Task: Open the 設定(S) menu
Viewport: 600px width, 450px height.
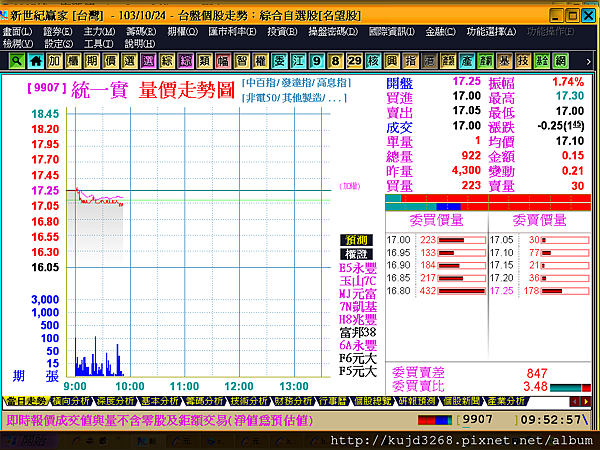Action: click(x=59, y=44)
